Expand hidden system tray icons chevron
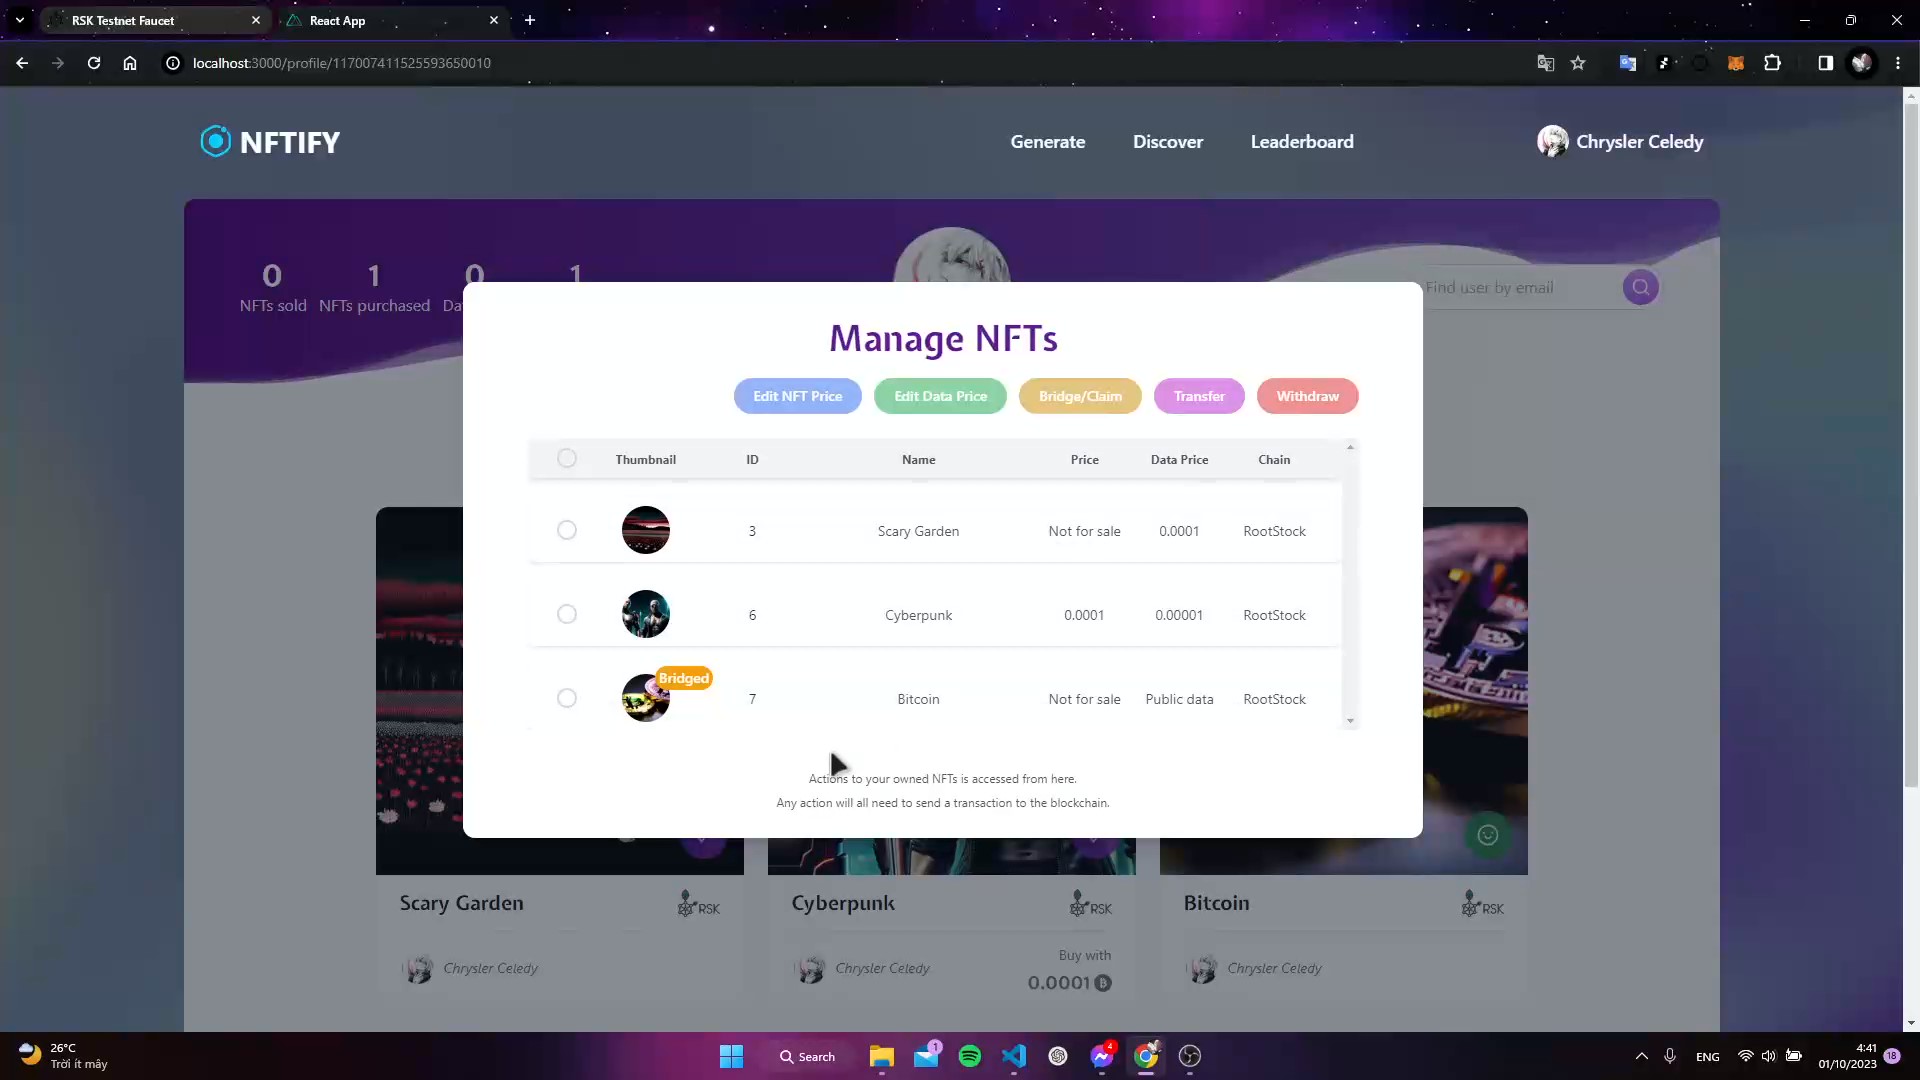 [1641, 1056]
